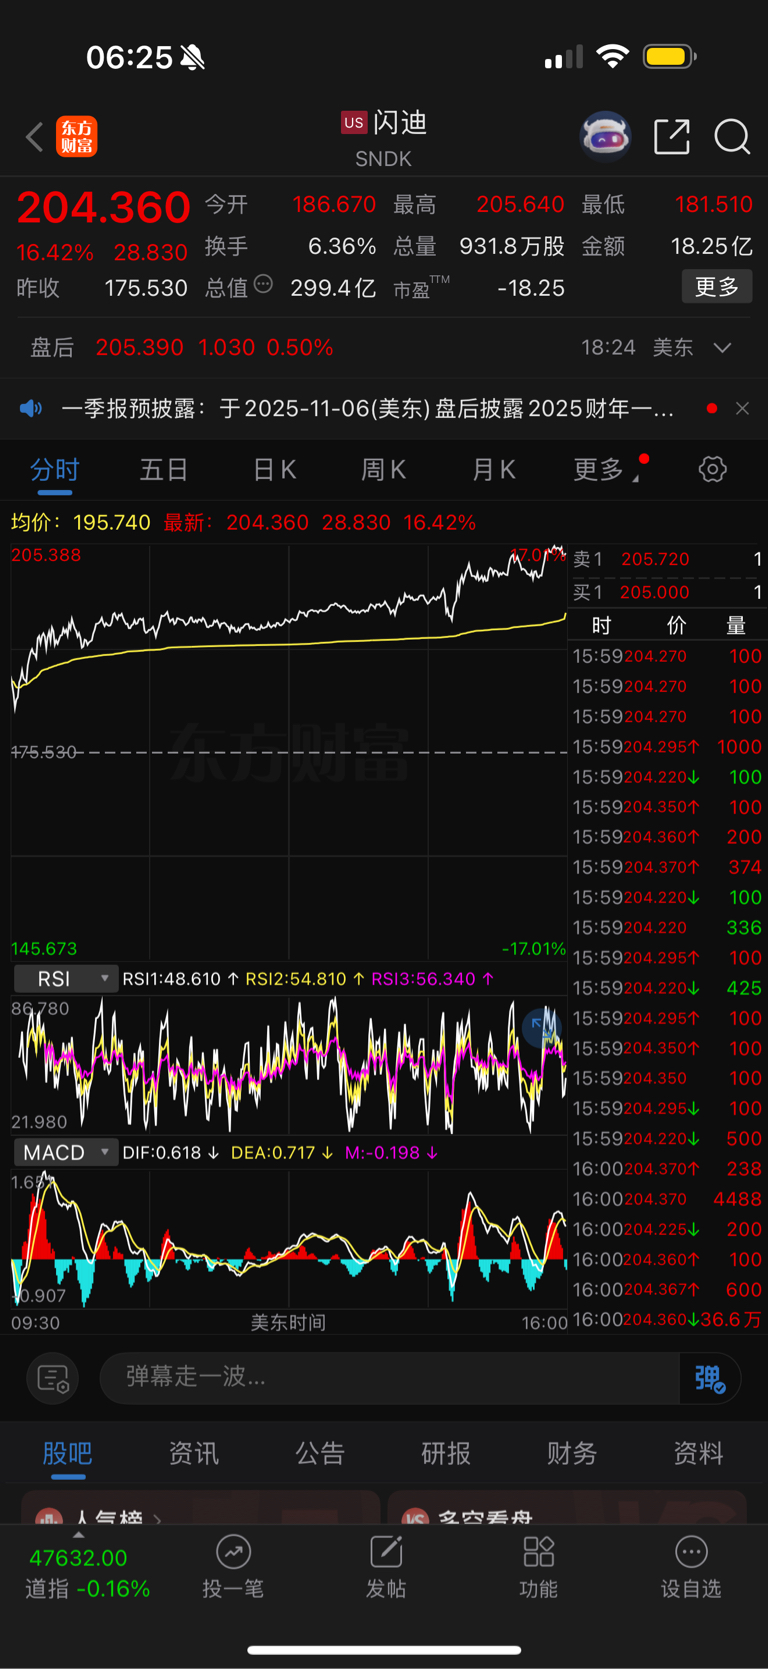Close the earnings announcement banner
768x1669 pixels.
(742, 408)
